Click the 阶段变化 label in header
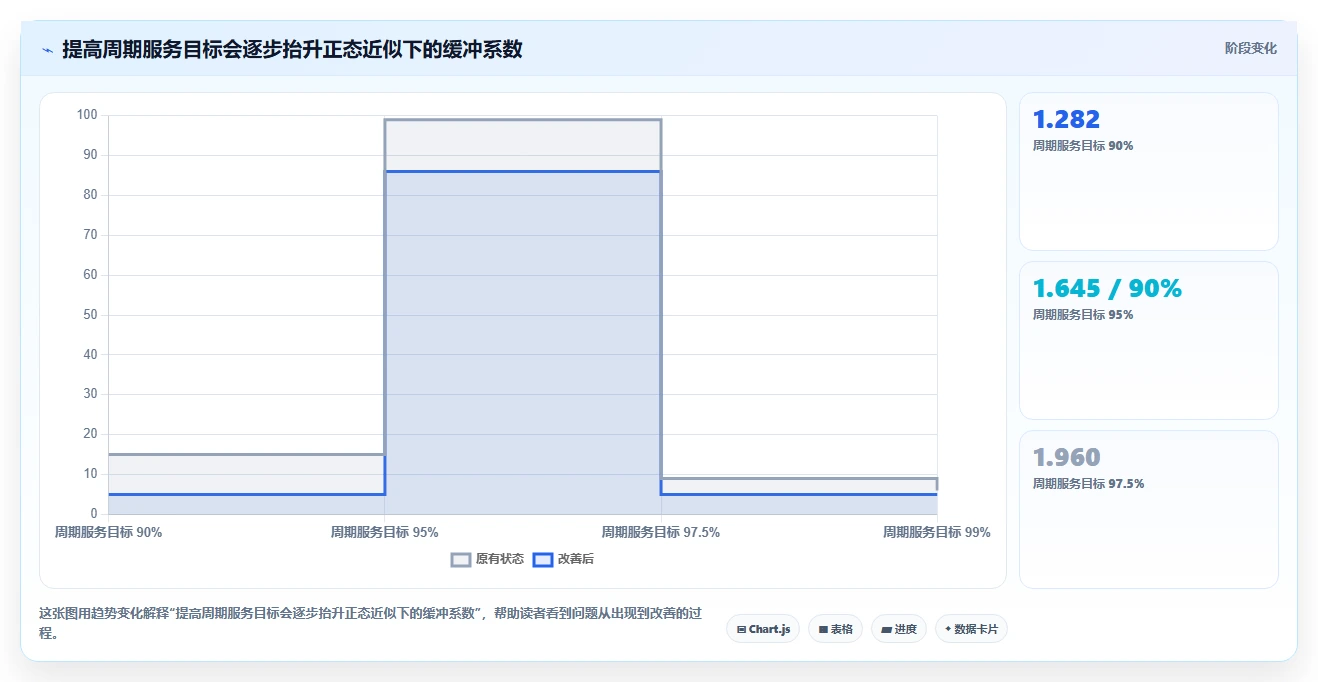Viewport: 1318px width, 682px height. (1250, 48)
